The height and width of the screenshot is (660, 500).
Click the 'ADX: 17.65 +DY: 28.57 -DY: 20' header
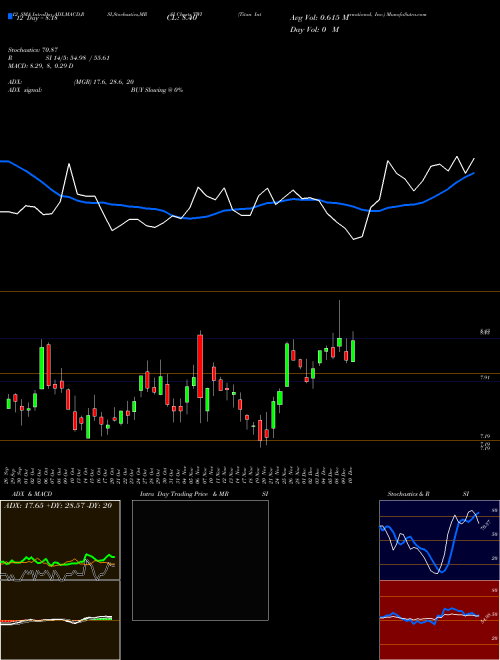click(x=58, y=506)
